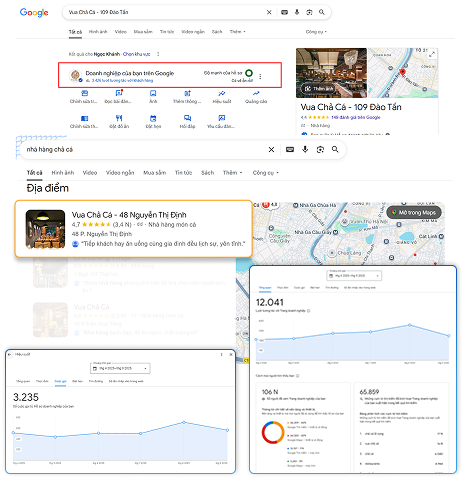Open the 'Hỏi đáp' Q&A shortcut
Screen dimensions: 464x479
tap(187, 122)
